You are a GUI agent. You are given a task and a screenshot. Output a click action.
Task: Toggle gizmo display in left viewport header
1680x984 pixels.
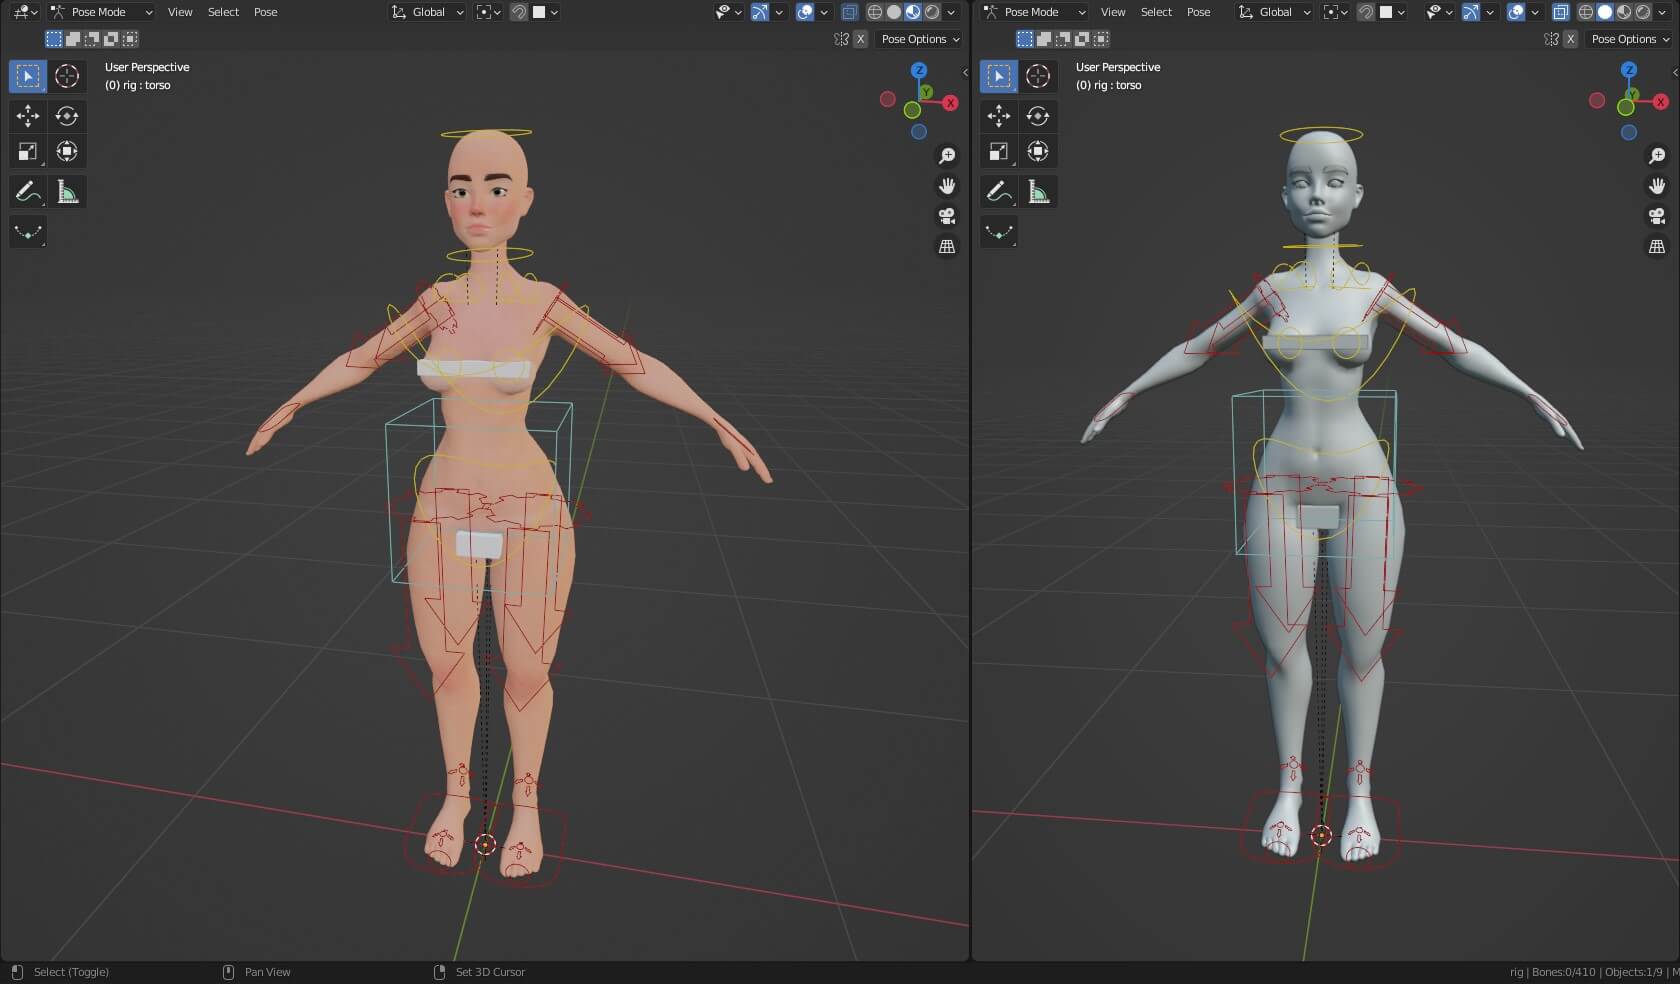[x=760, y=12]
